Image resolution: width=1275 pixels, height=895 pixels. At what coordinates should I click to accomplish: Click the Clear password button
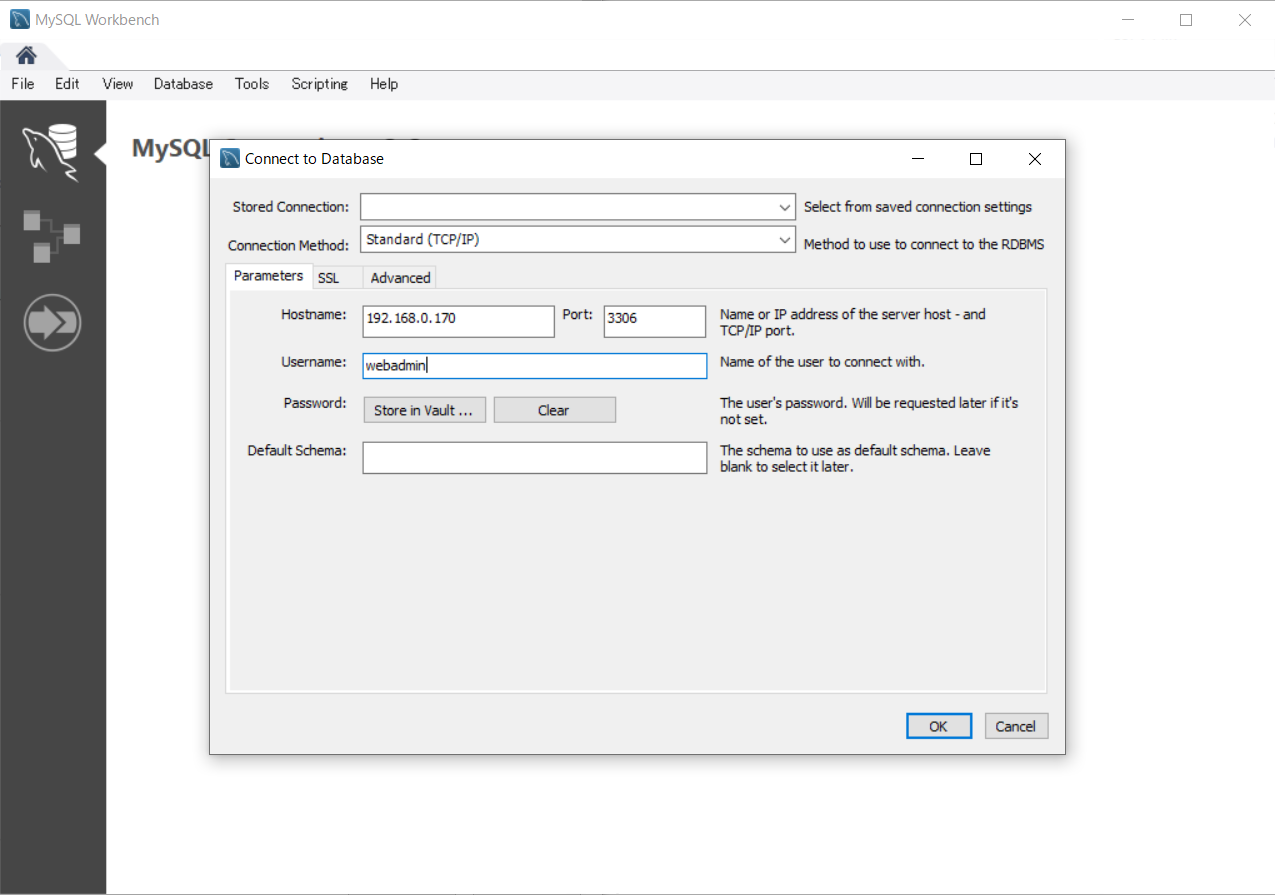[555, 410]
